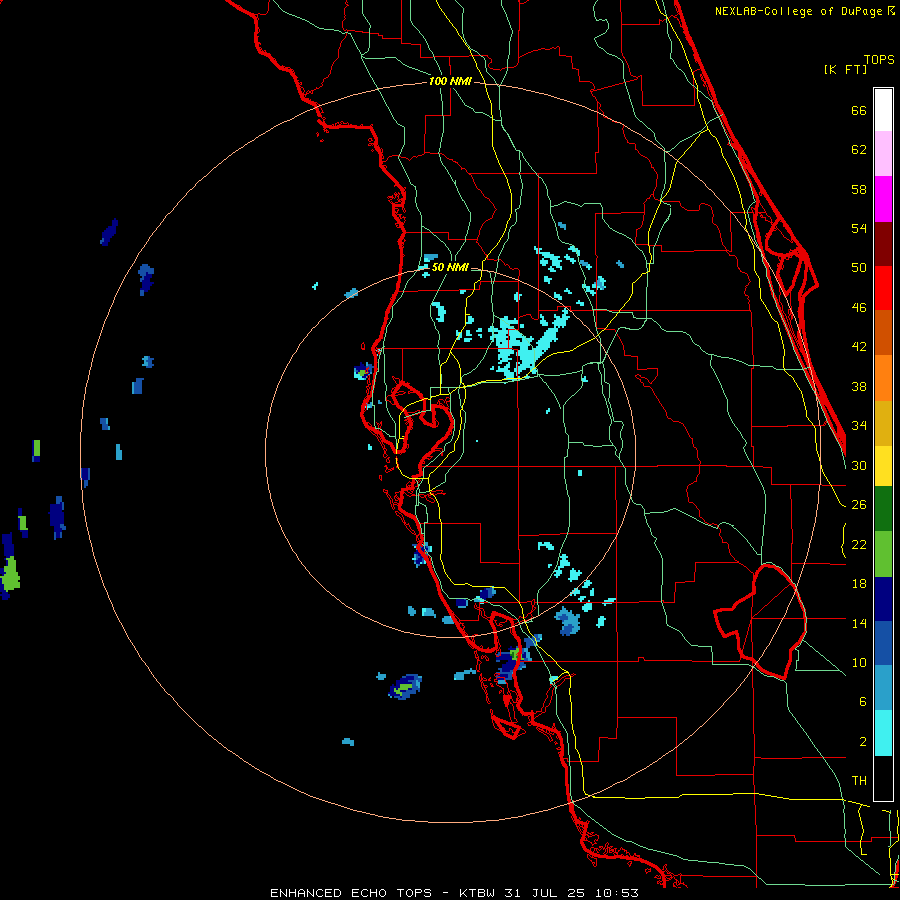Click the 22 legend value
The image size is (900, 900).
[x=859, y=545]
